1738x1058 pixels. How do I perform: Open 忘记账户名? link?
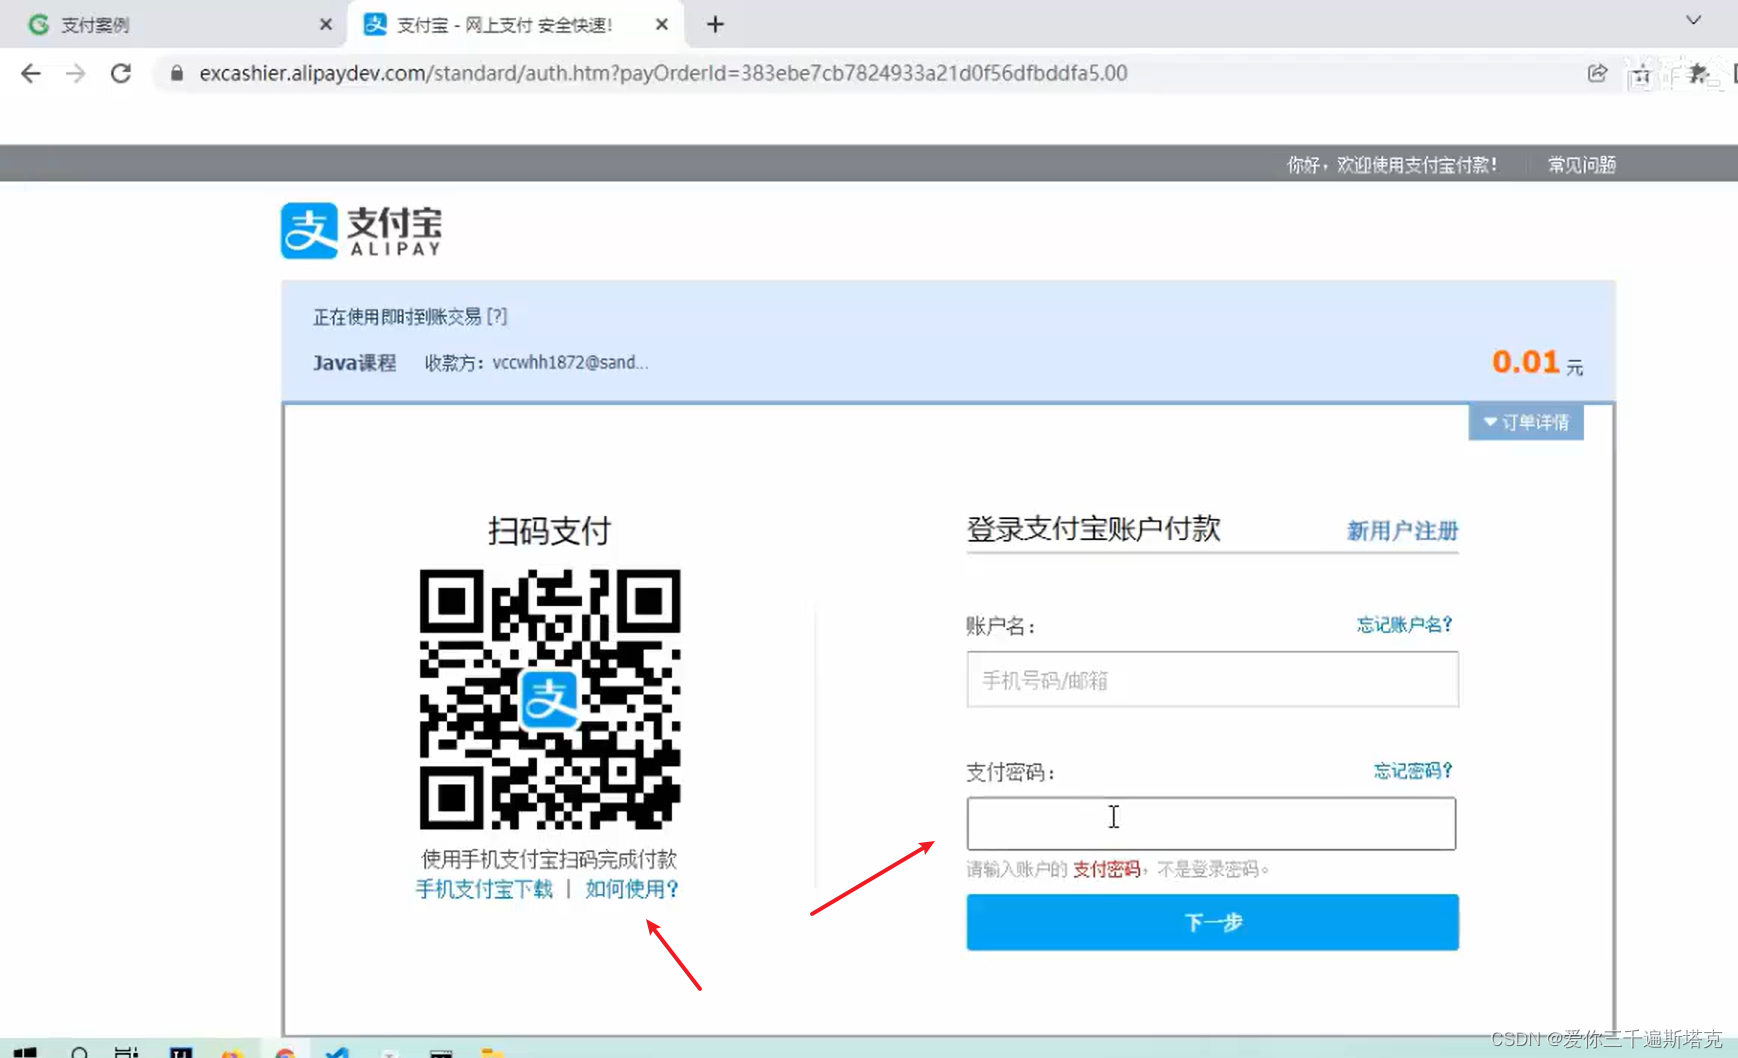(1404, 625)
